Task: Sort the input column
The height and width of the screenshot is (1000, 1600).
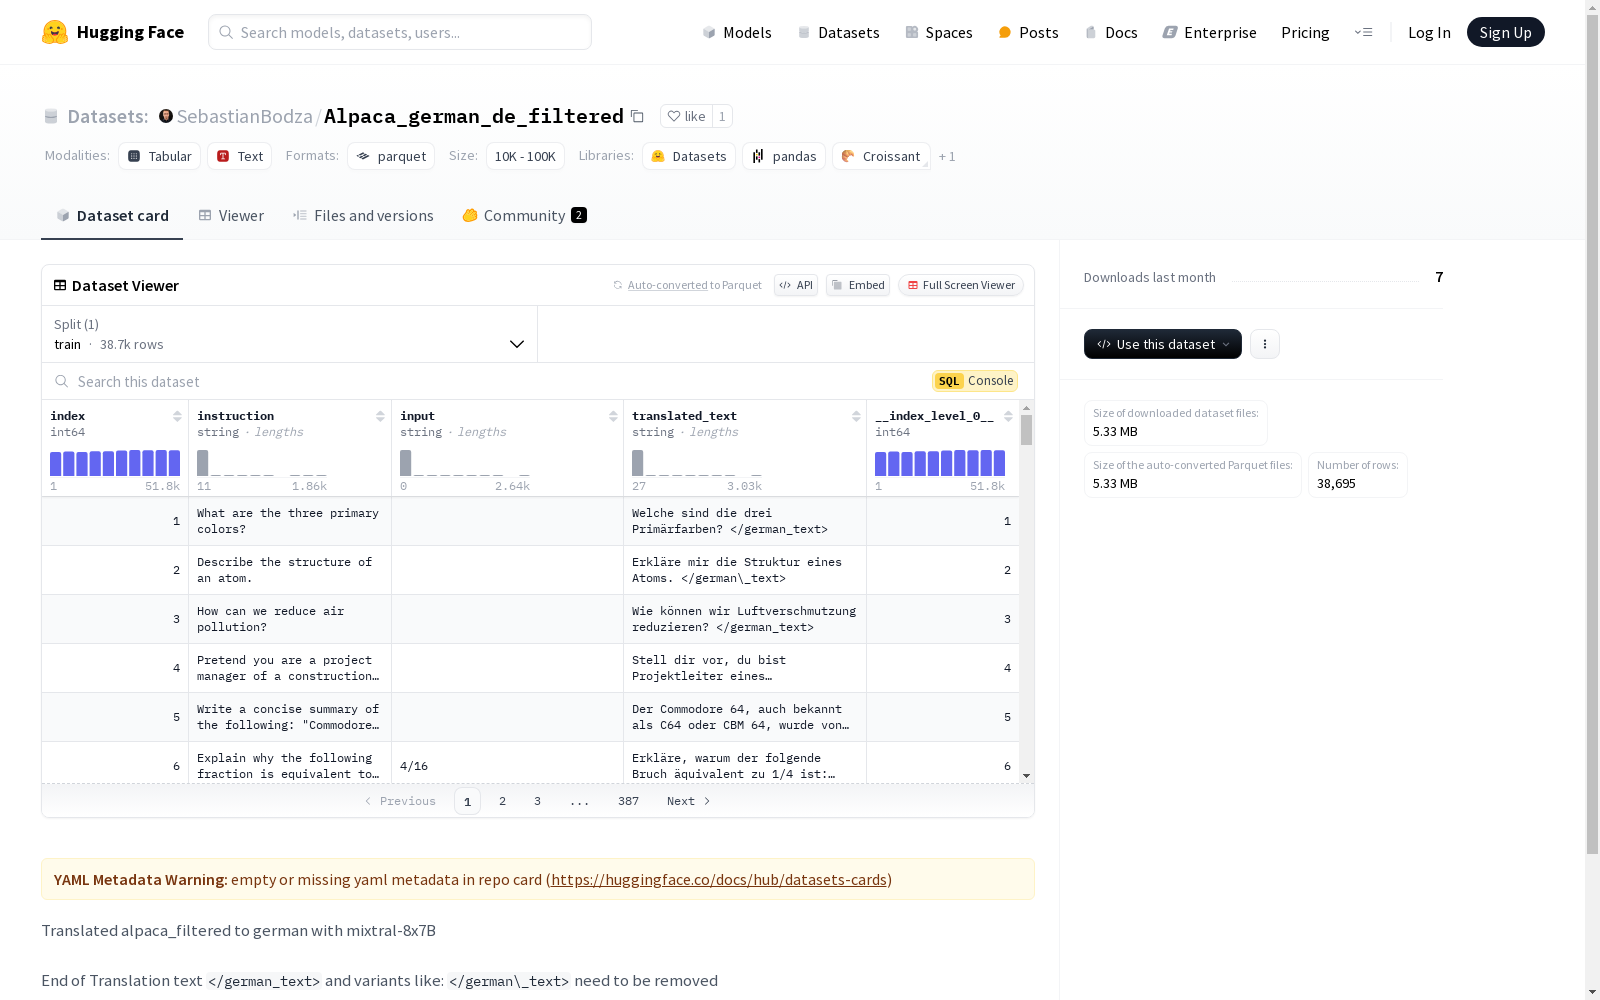Action: click(613, 416)
